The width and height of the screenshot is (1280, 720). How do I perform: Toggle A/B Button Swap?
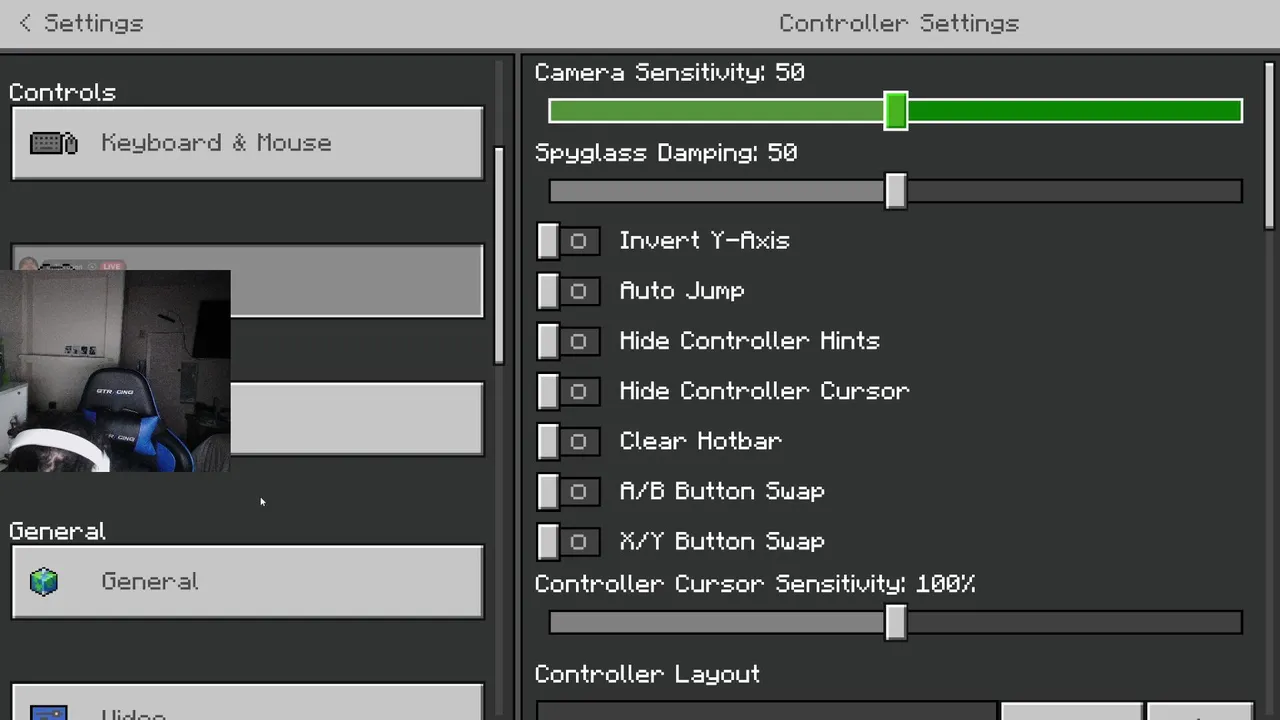point(568,491)
